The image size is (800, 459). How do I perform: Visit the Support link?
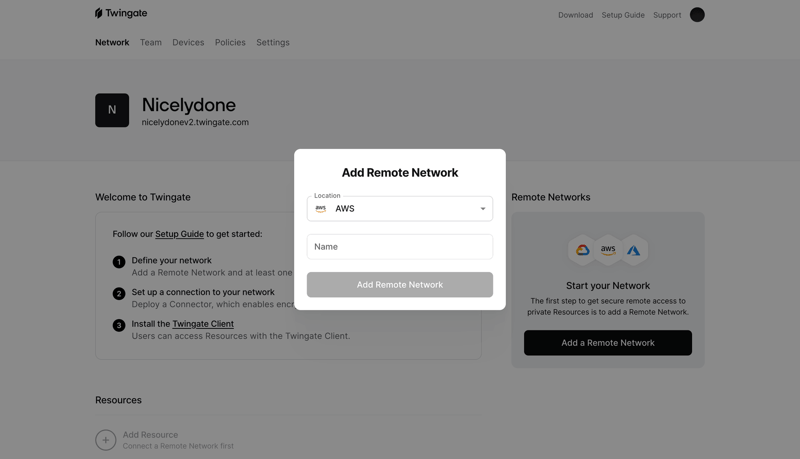[667, 15]
